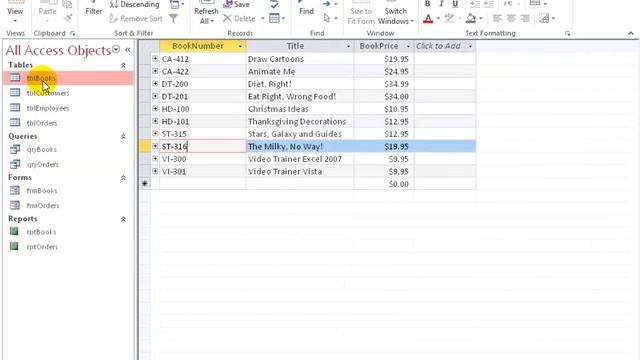The image size is (640, 360).
Task: Delete the selected record
Action: pos(240,19)
